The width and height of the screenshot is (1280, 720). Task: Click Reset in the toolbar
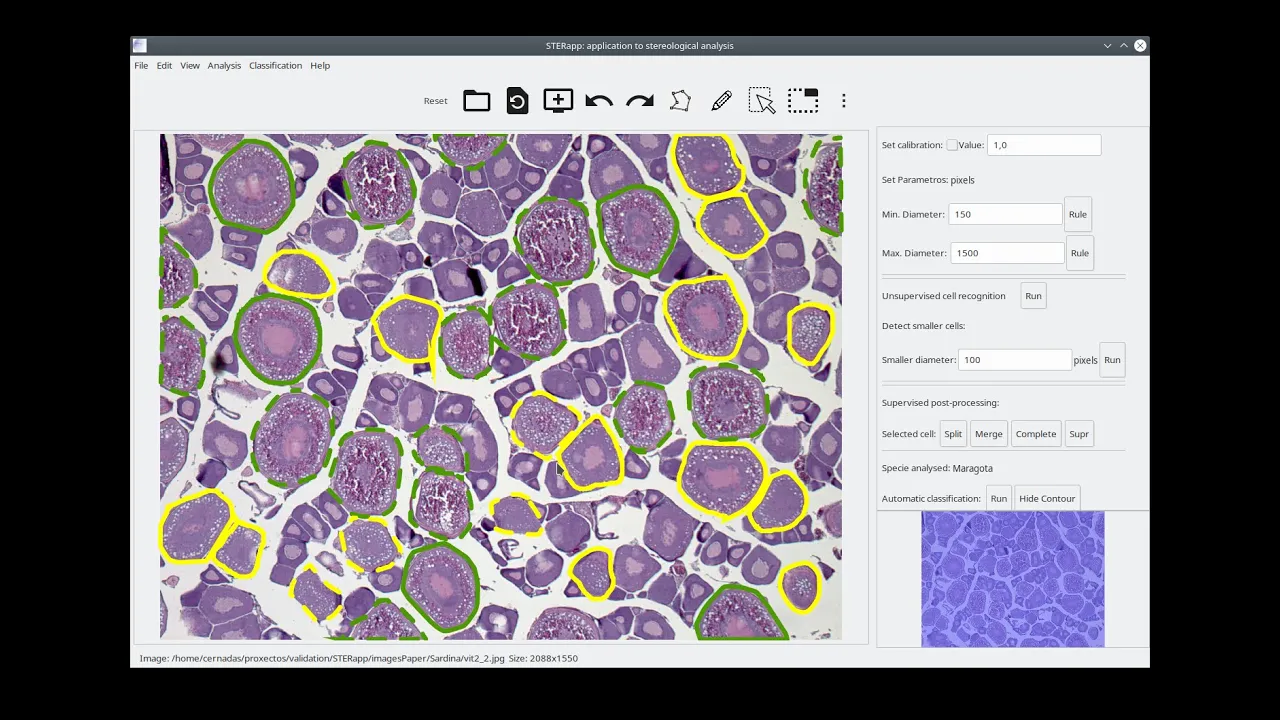435,101
